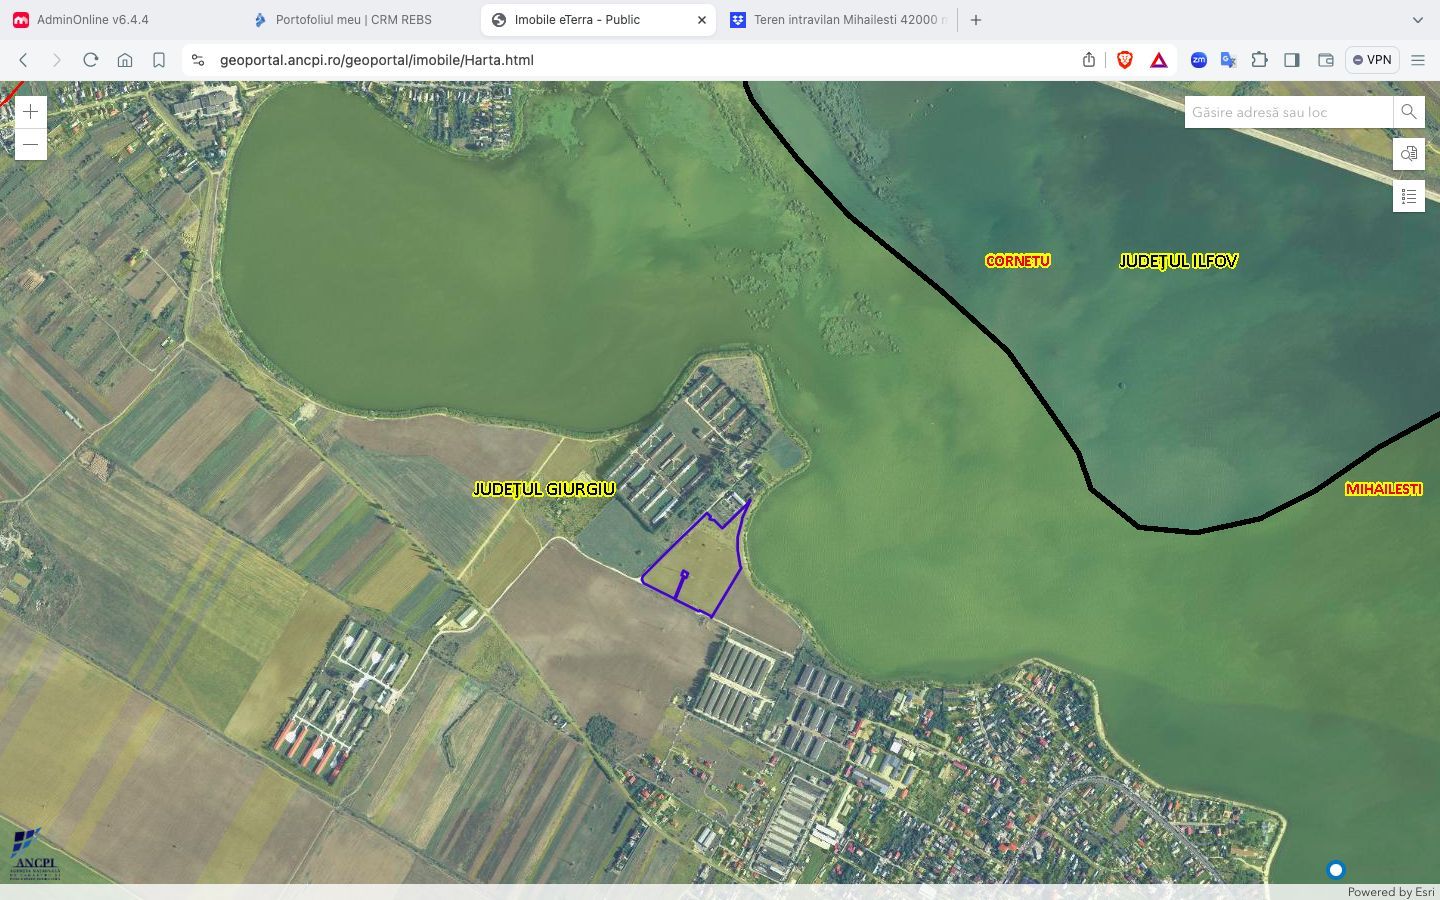Open a new browser tab
Image resolution: width=1440 pixels, height=900 pixels.
pyautogui.click(x=976, y=20)
